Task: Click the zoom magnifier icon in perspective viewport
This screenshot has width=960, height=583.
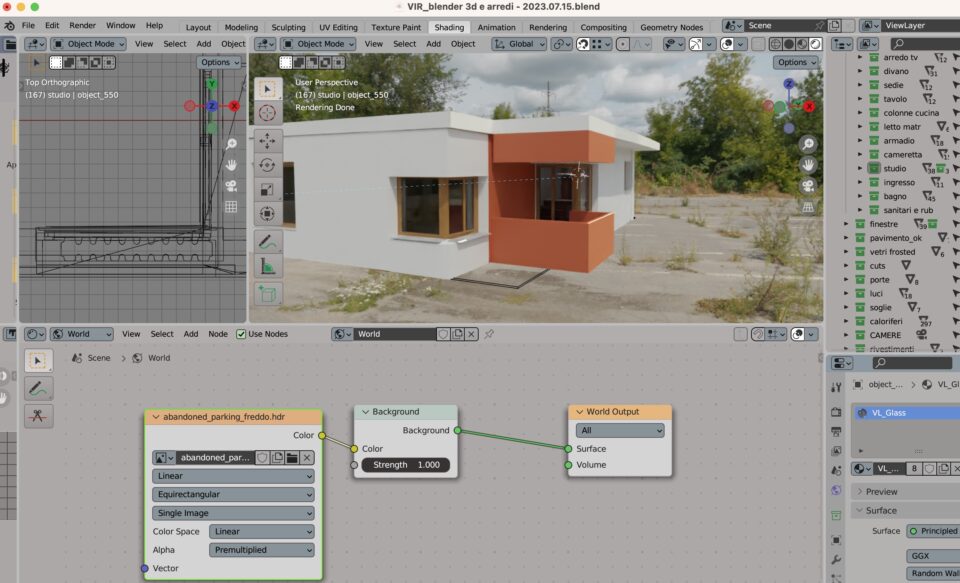Action: 808,144
